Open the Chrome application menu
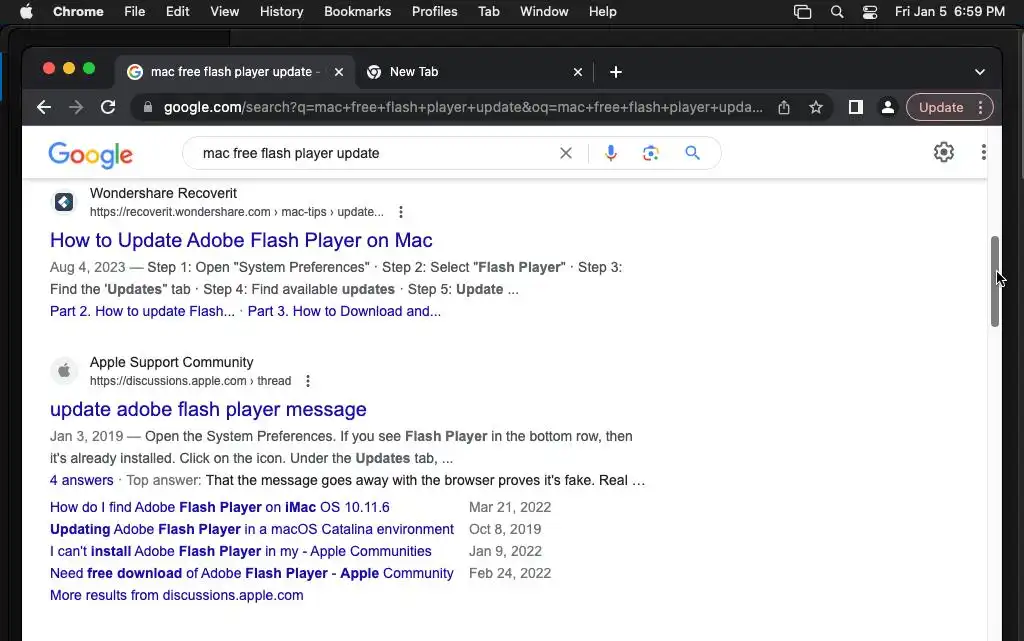1024x641 pixels. pos(78,12)
